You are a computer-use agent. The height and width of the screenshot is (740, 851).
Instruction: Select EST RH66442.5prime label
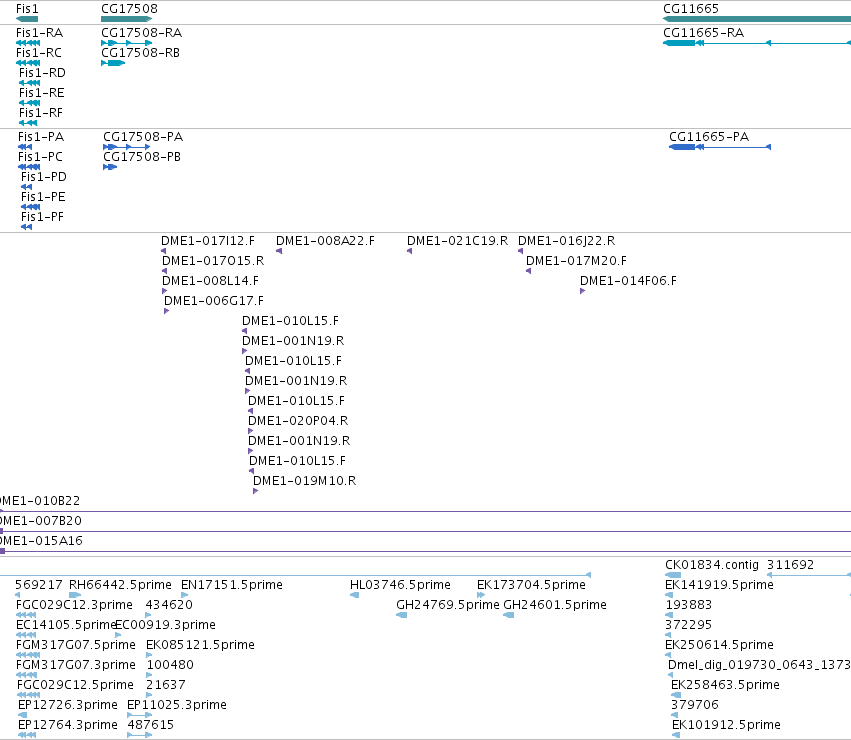(120, 585)
